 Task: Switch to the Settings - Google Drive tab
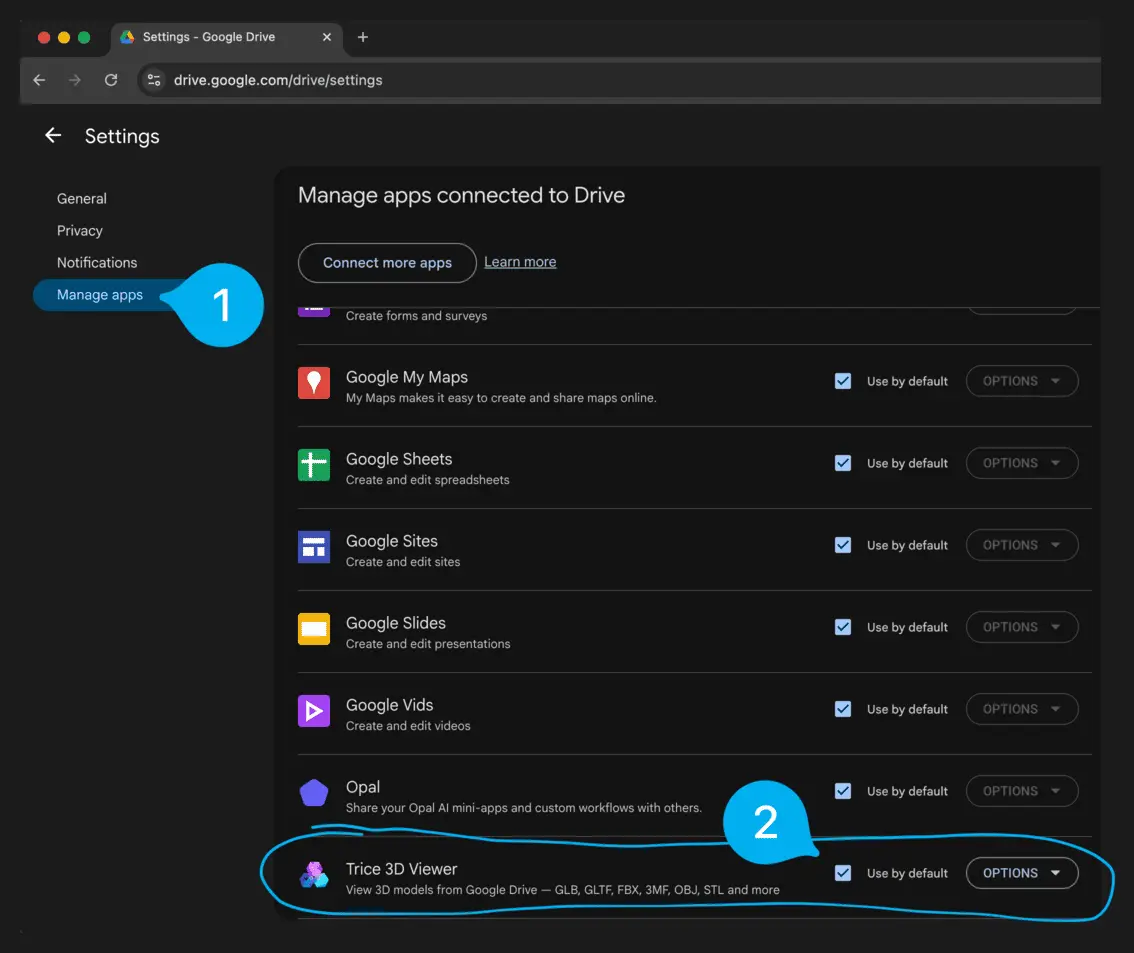click(226, 37)
